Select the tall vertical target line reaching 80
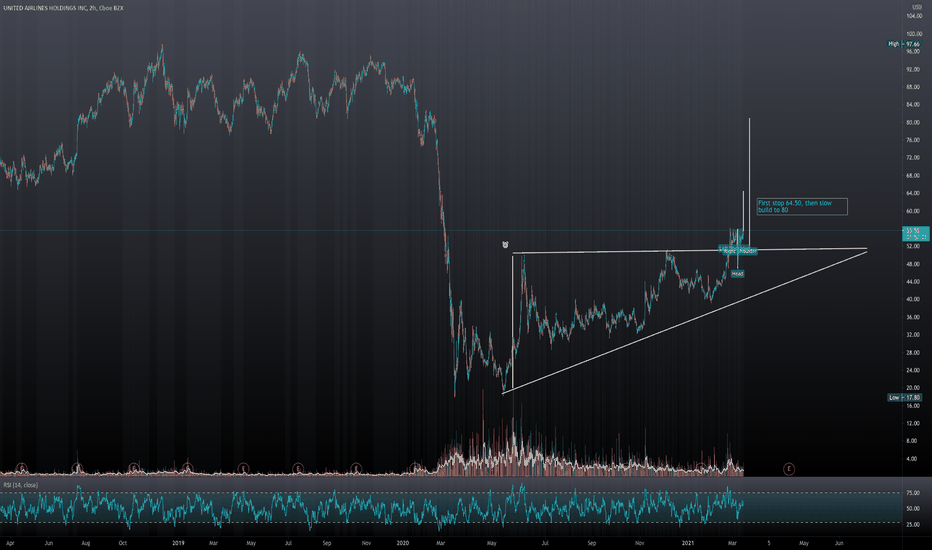Image resolution: width=932 pixels, height=550 pixels. pyautogui.click(x=749, y=181)
